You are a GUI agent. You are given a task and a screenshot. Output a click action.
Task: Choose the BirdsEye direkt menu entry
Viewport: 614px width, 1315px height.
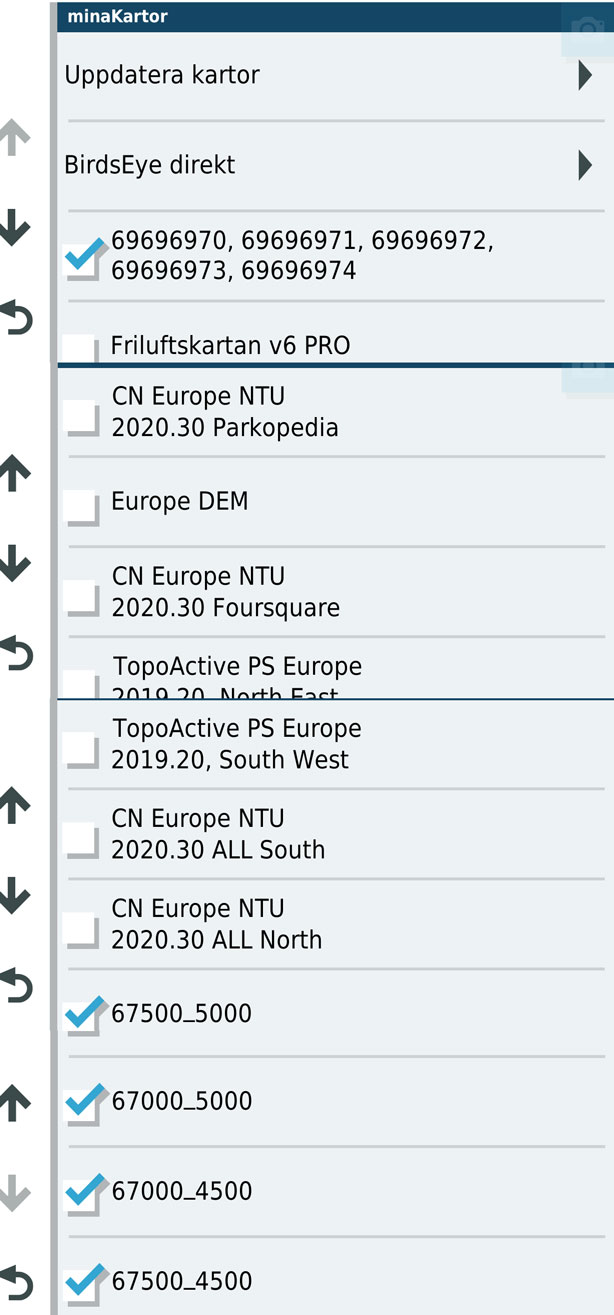[150, 165]
